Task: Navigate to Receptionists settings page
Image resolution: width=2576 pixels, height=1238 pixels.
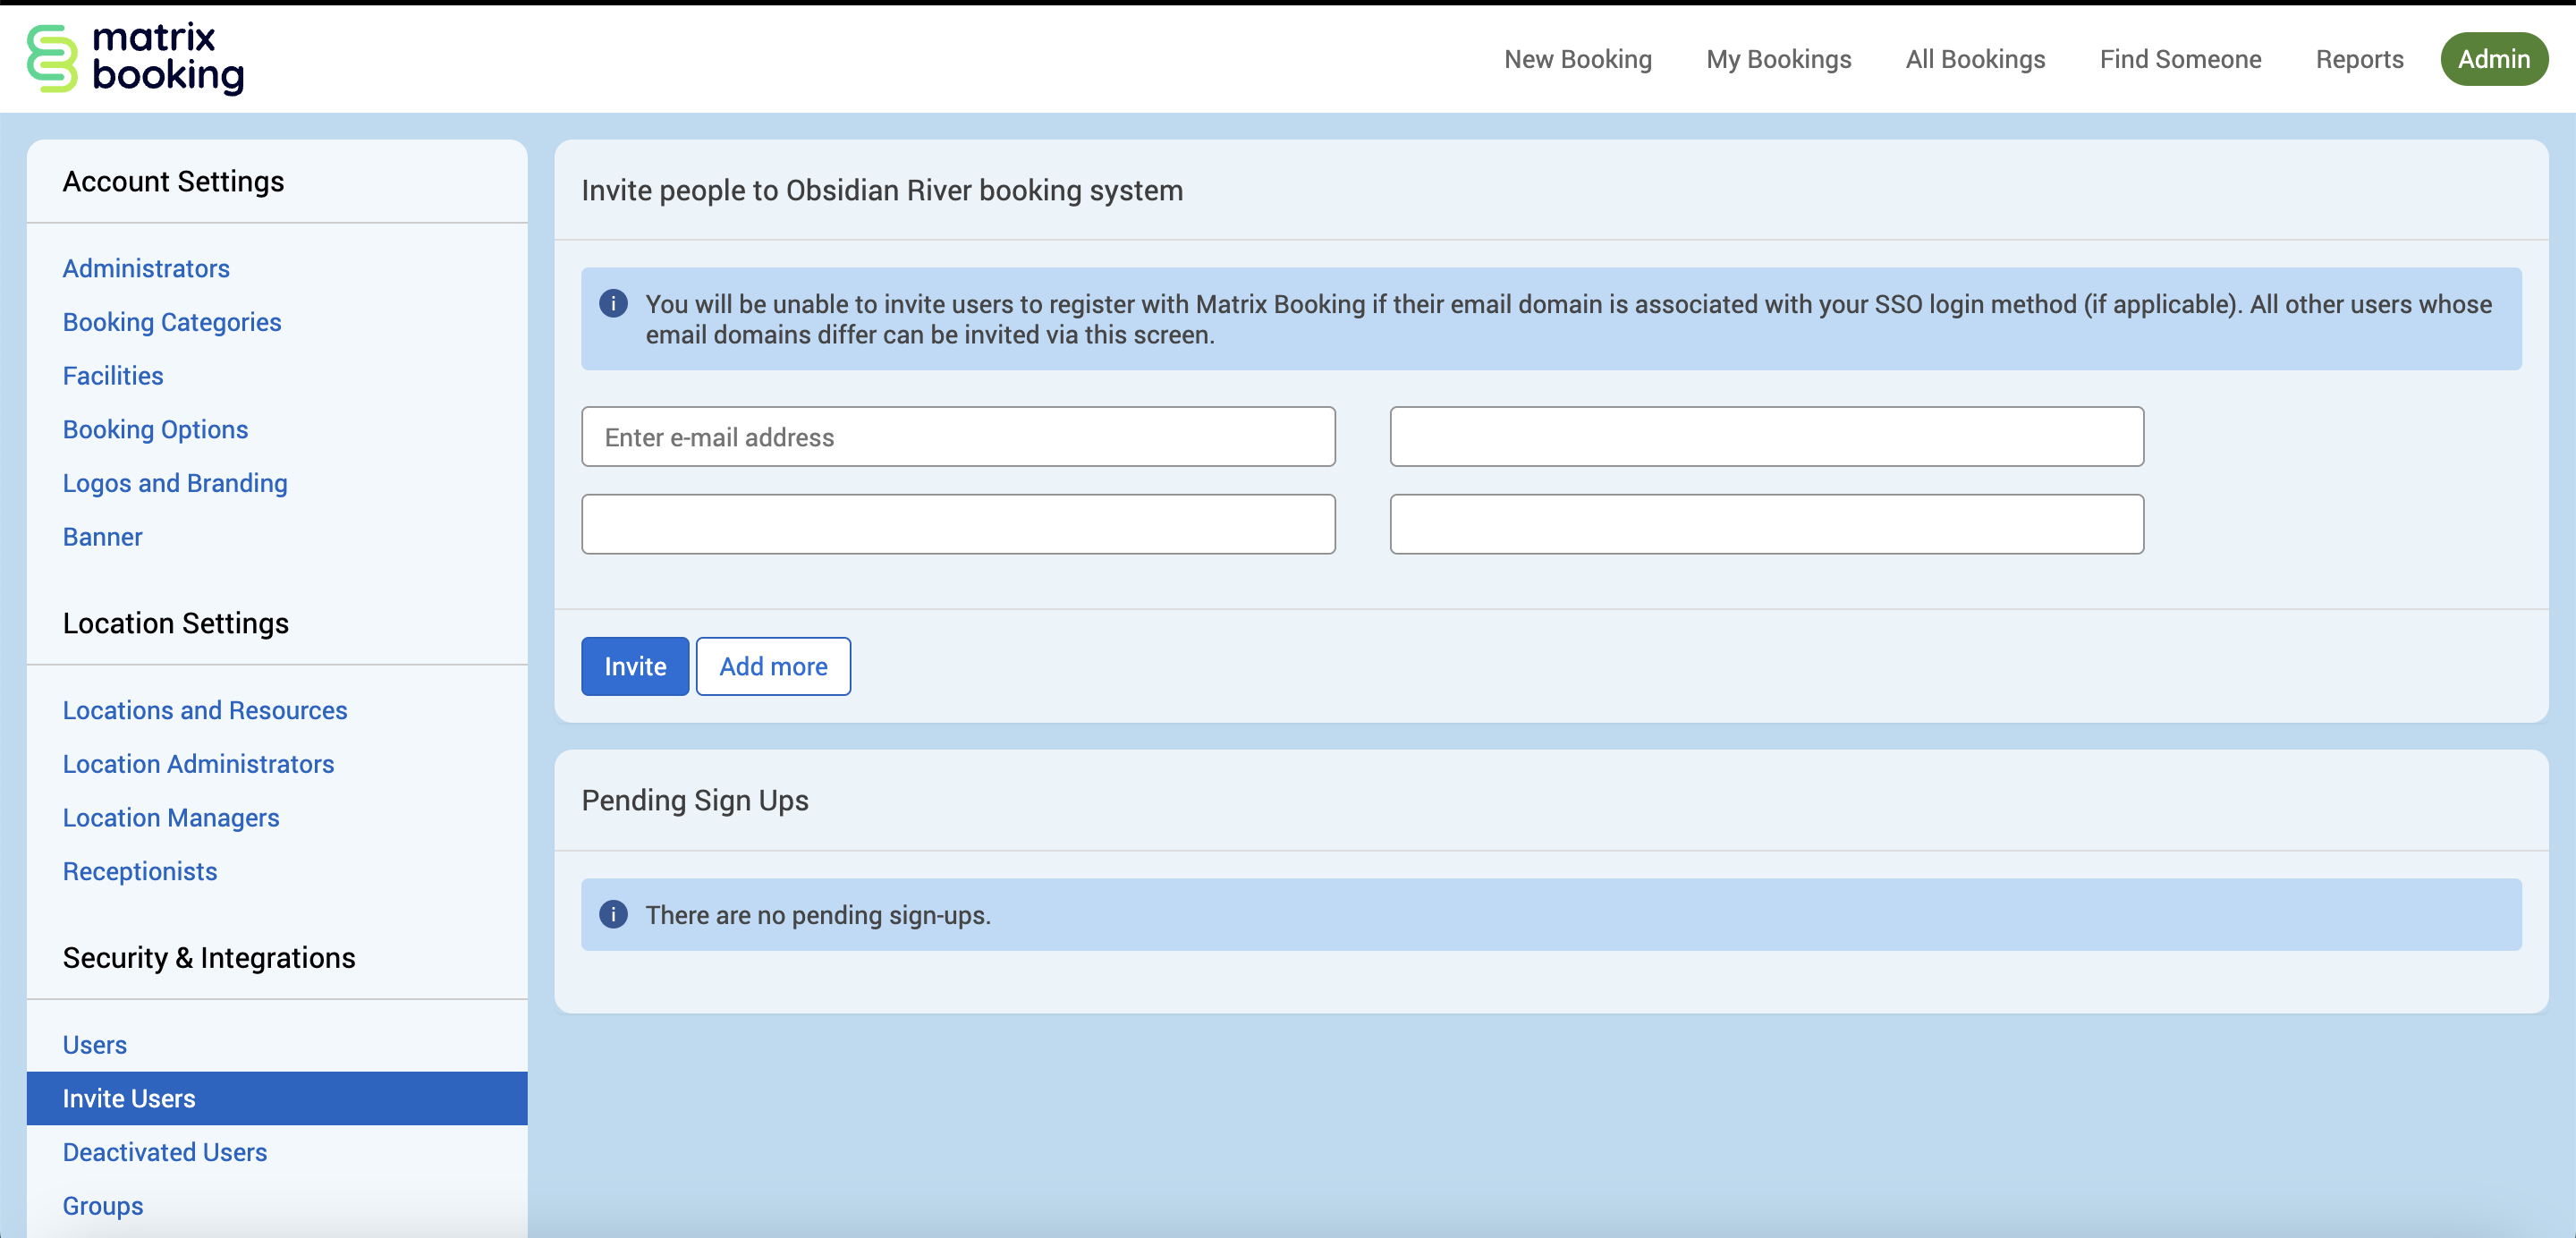Action: 140,870
